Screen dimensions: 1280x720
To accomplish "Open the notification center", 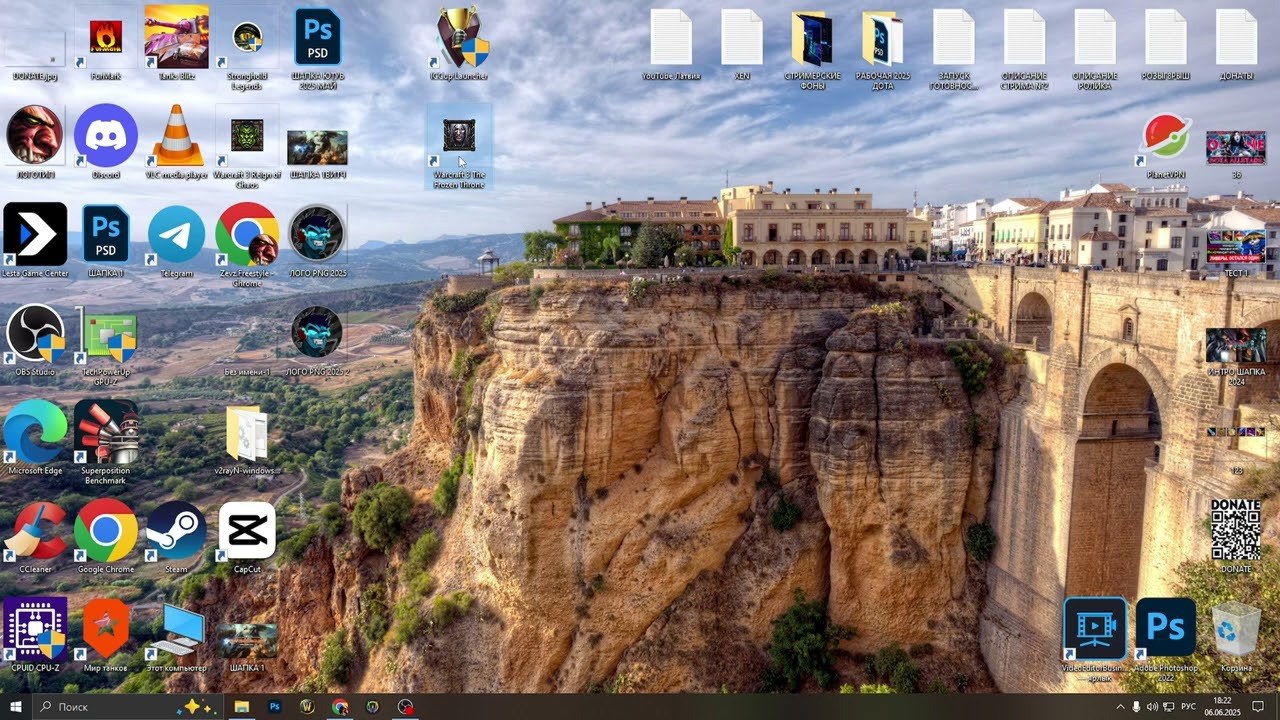I will (x=1258, y=707).
